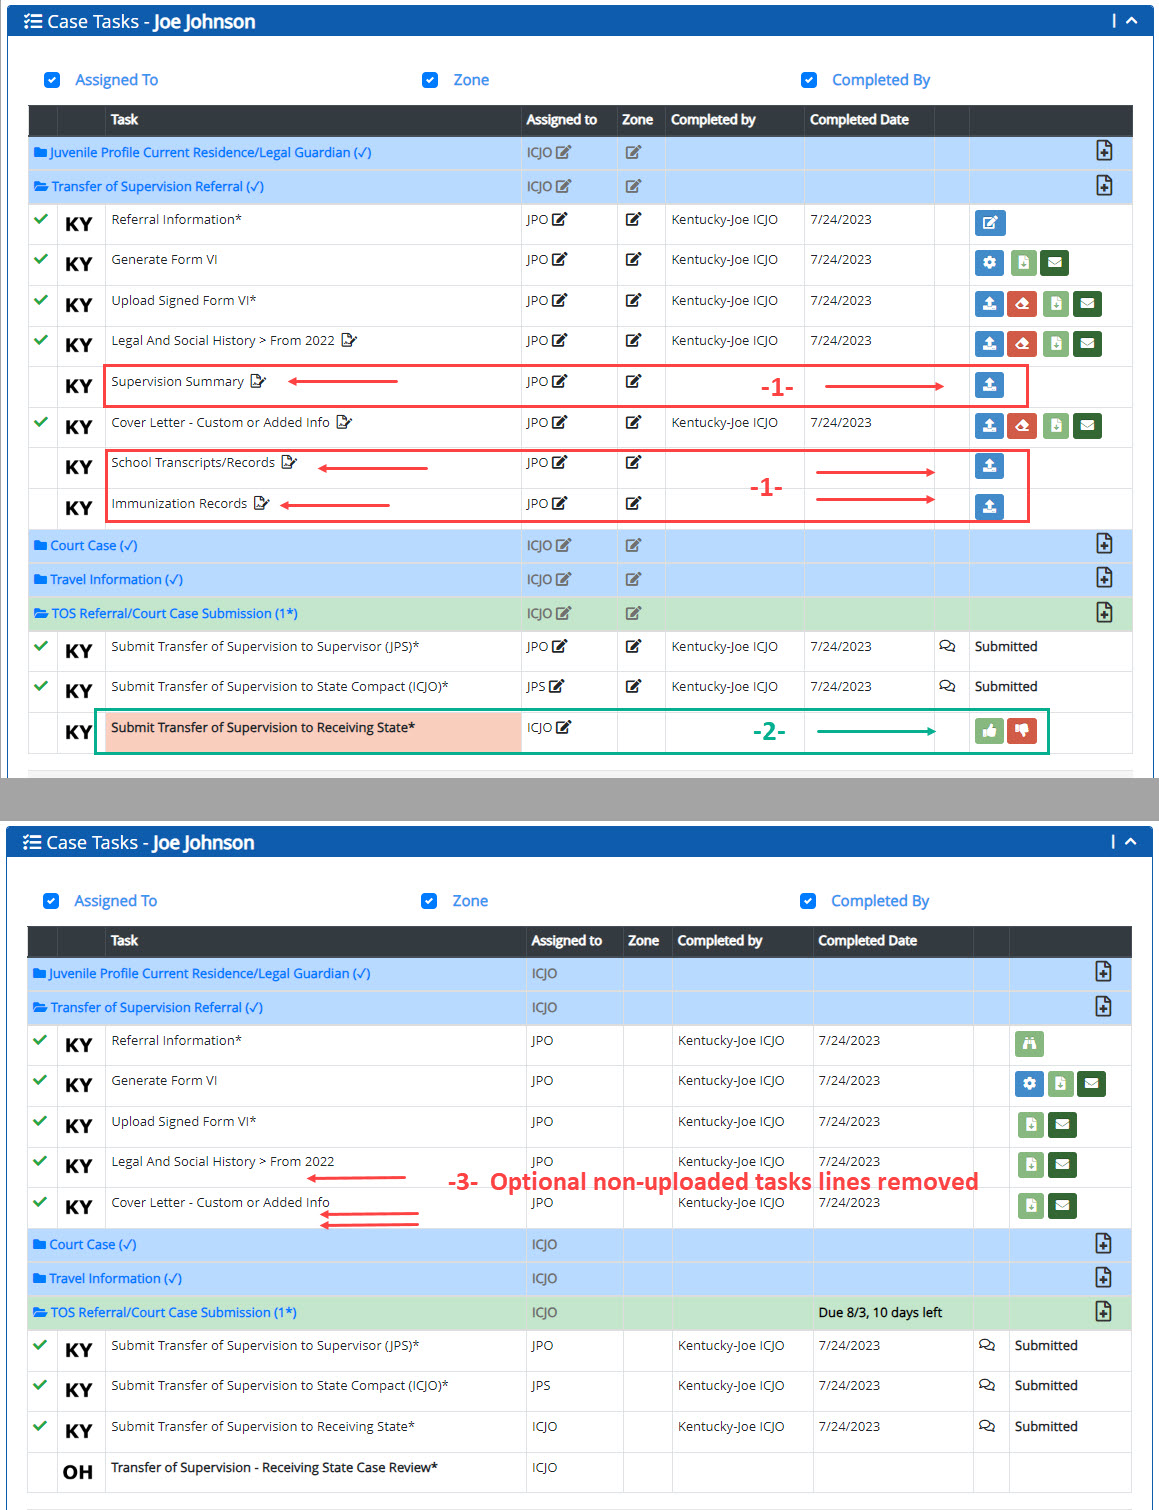This screenshot has height=1510, width=1159.
Task: Click 'Due 8/3, 10 days left' text
Action: [880, 1312]
